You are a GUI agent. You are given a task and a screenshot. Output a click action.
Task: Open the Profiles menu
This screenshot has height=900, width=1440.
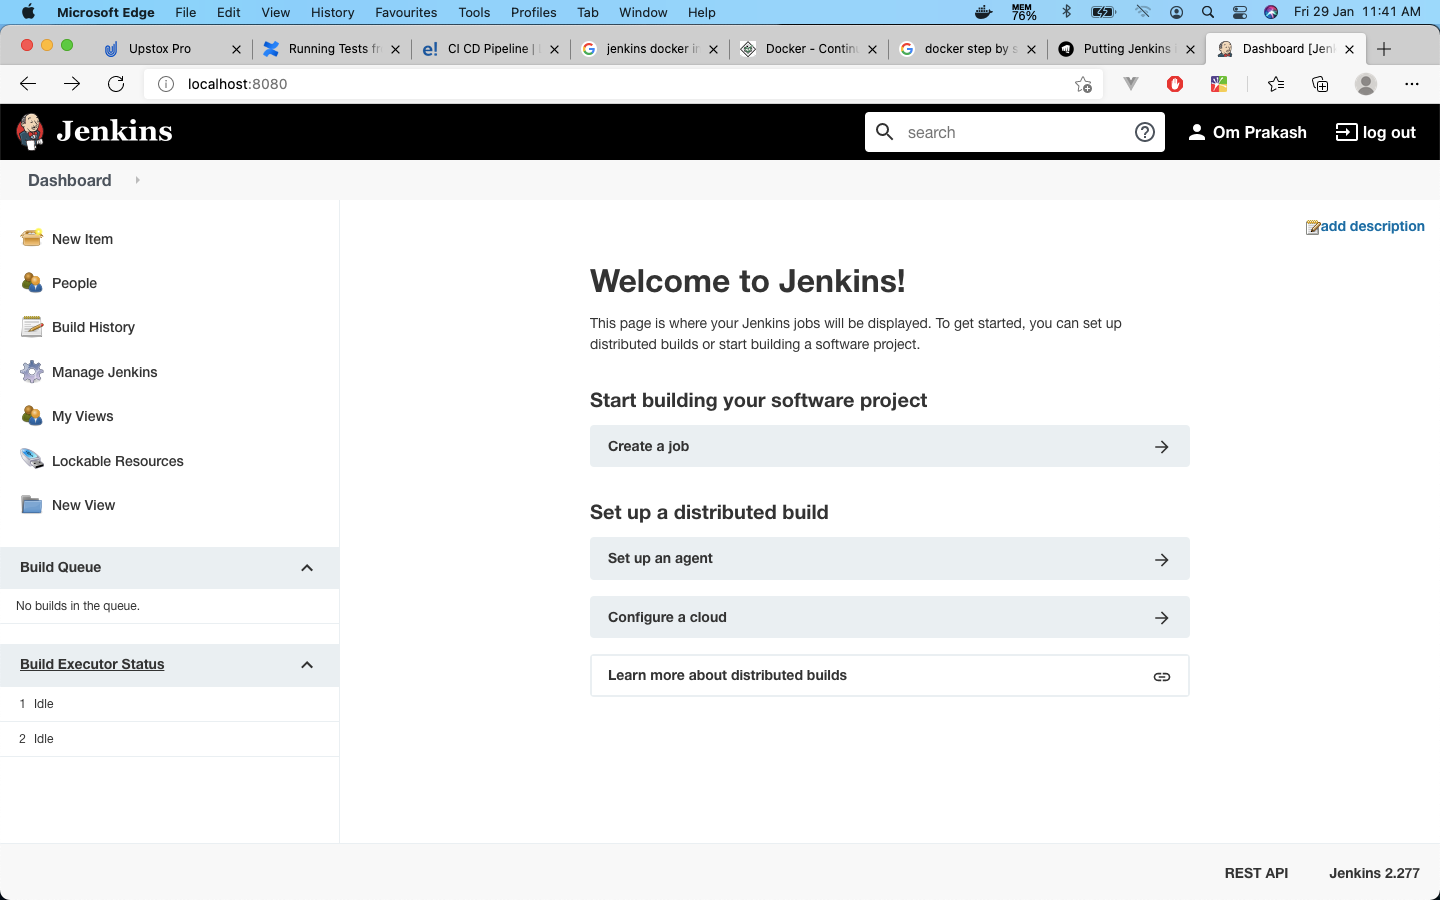point(534,12)
